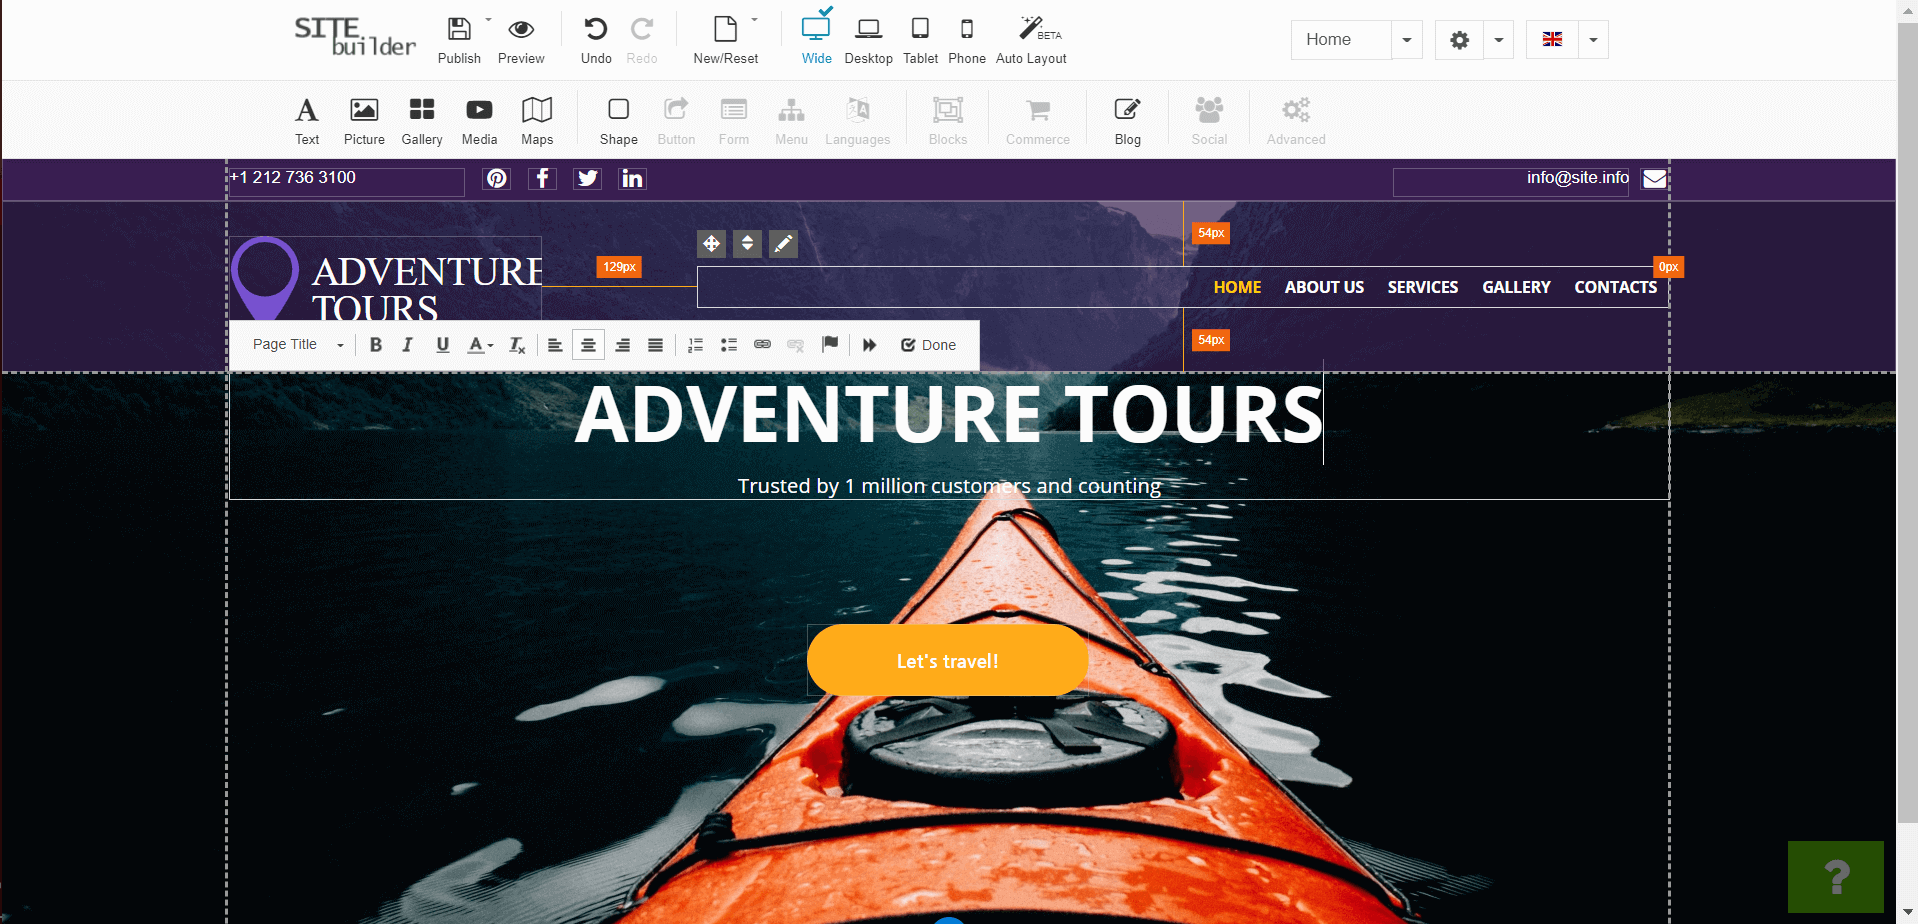Select the Maps tool
Viewport: 1918px width, 924px height.
(x=536, y=118)
